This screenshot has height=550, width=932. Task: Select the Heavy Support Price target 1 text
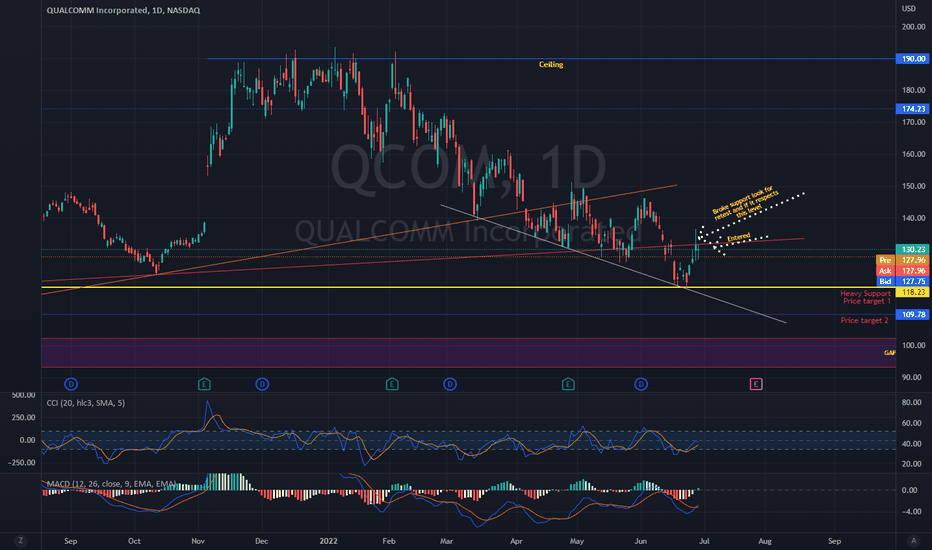pyautogui.click(x=865, y=297)
